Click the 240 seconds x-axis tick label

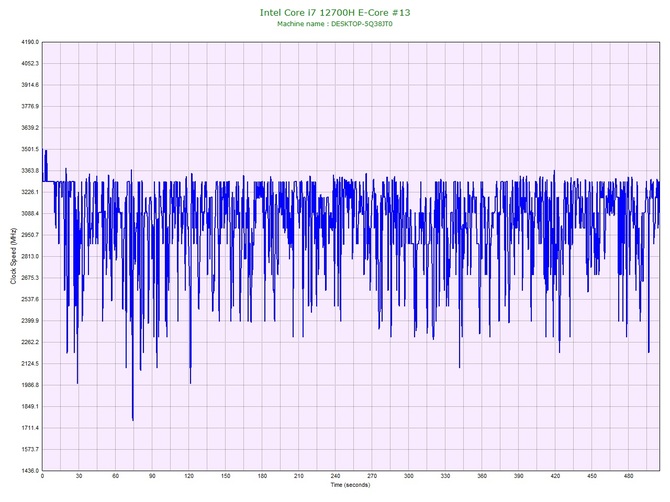tap(335, 476)
